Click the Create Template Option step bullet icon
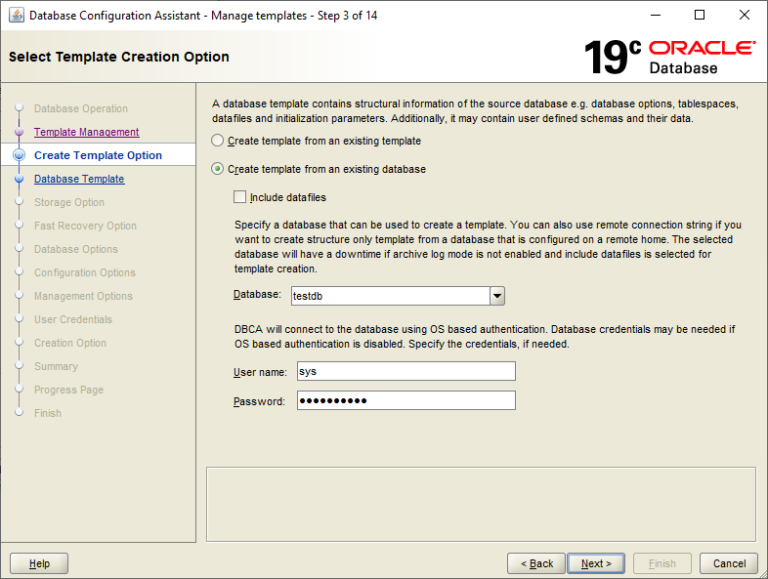The height and width of the screenshot is (579, 768). click(19, 155)
